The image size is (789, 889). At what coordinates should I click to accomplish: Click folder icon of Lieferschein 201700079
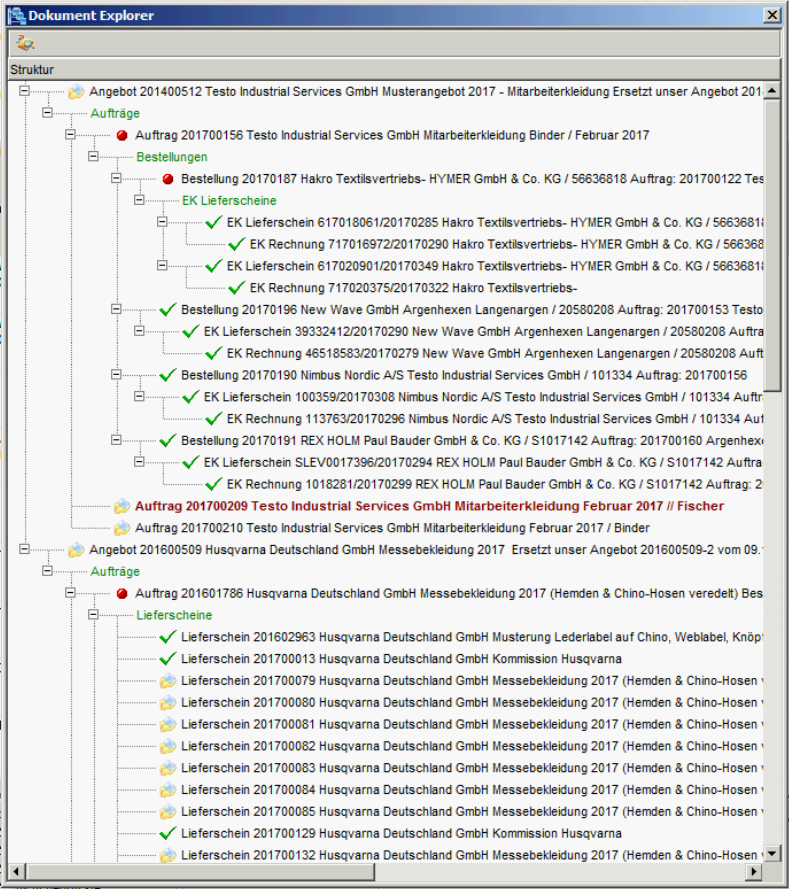click(x=167, y=681)
